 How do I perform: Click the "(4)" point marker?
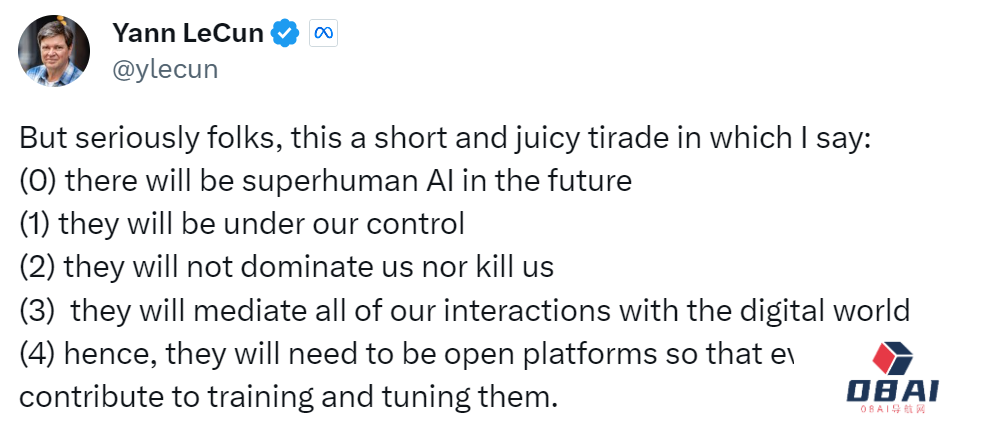point(38,353)
